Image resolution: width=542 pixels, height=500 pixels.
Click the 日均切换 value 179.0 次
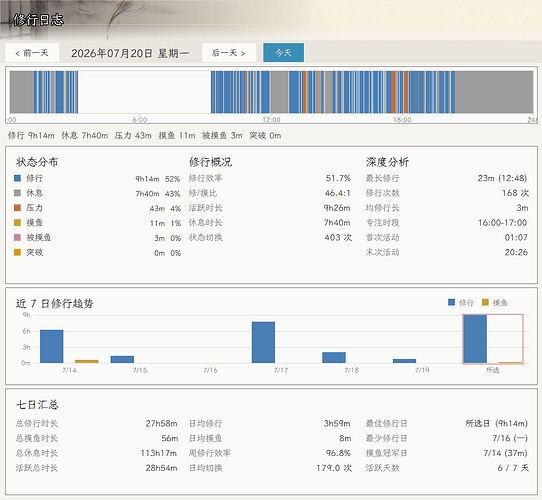pos(334,468)
